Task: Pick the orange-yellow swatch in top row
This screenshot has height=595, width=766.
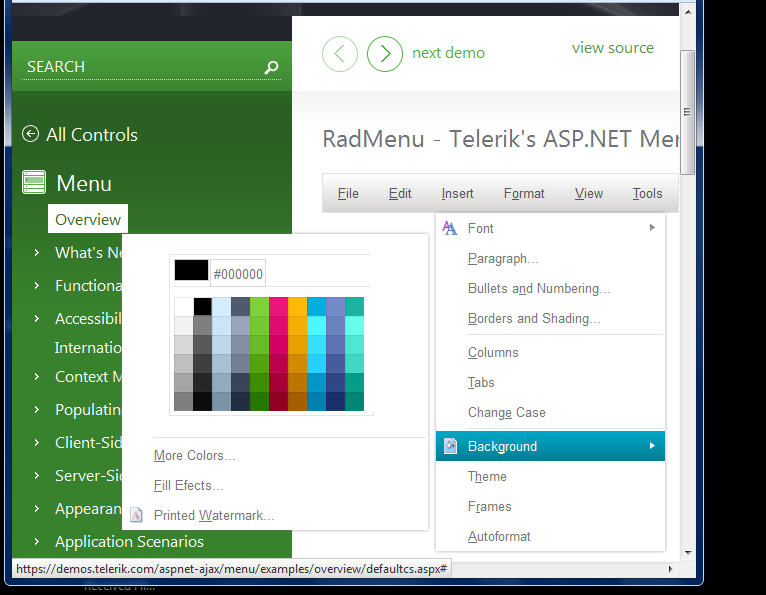Action: 298,306
